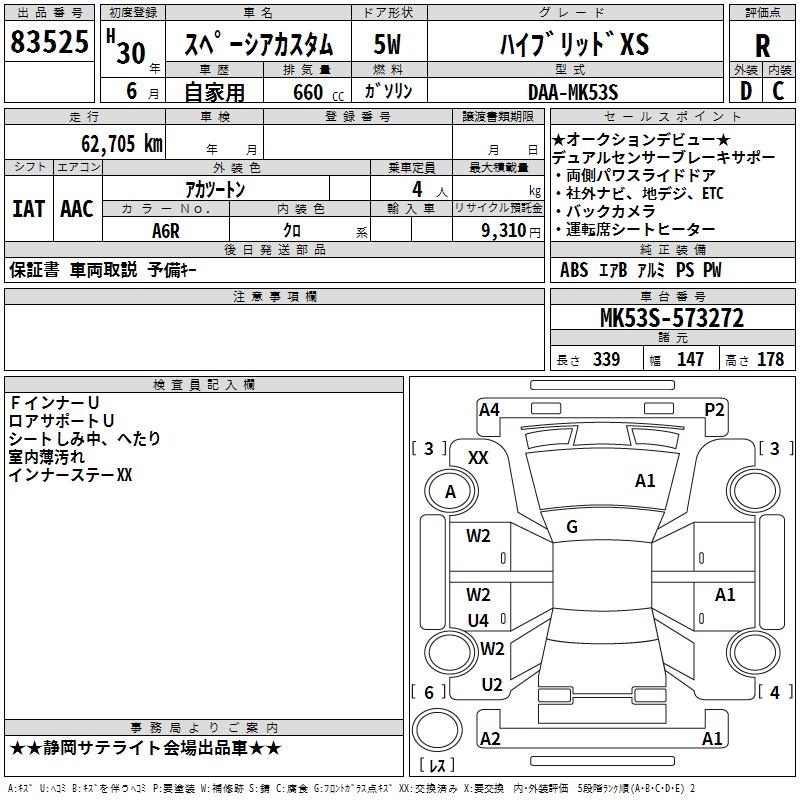Click inspector note シートしみ中、へたり
800x800 pixels.
point(85,439)
